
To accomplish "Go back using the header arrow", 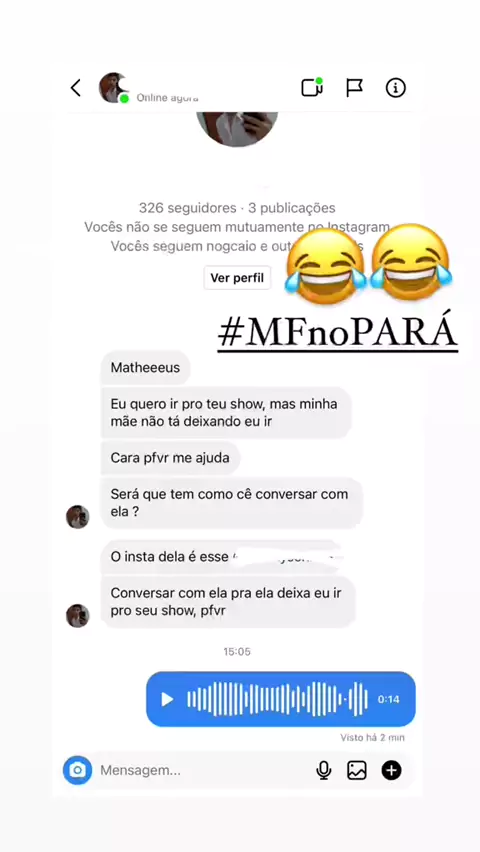I will pos(76,88).
